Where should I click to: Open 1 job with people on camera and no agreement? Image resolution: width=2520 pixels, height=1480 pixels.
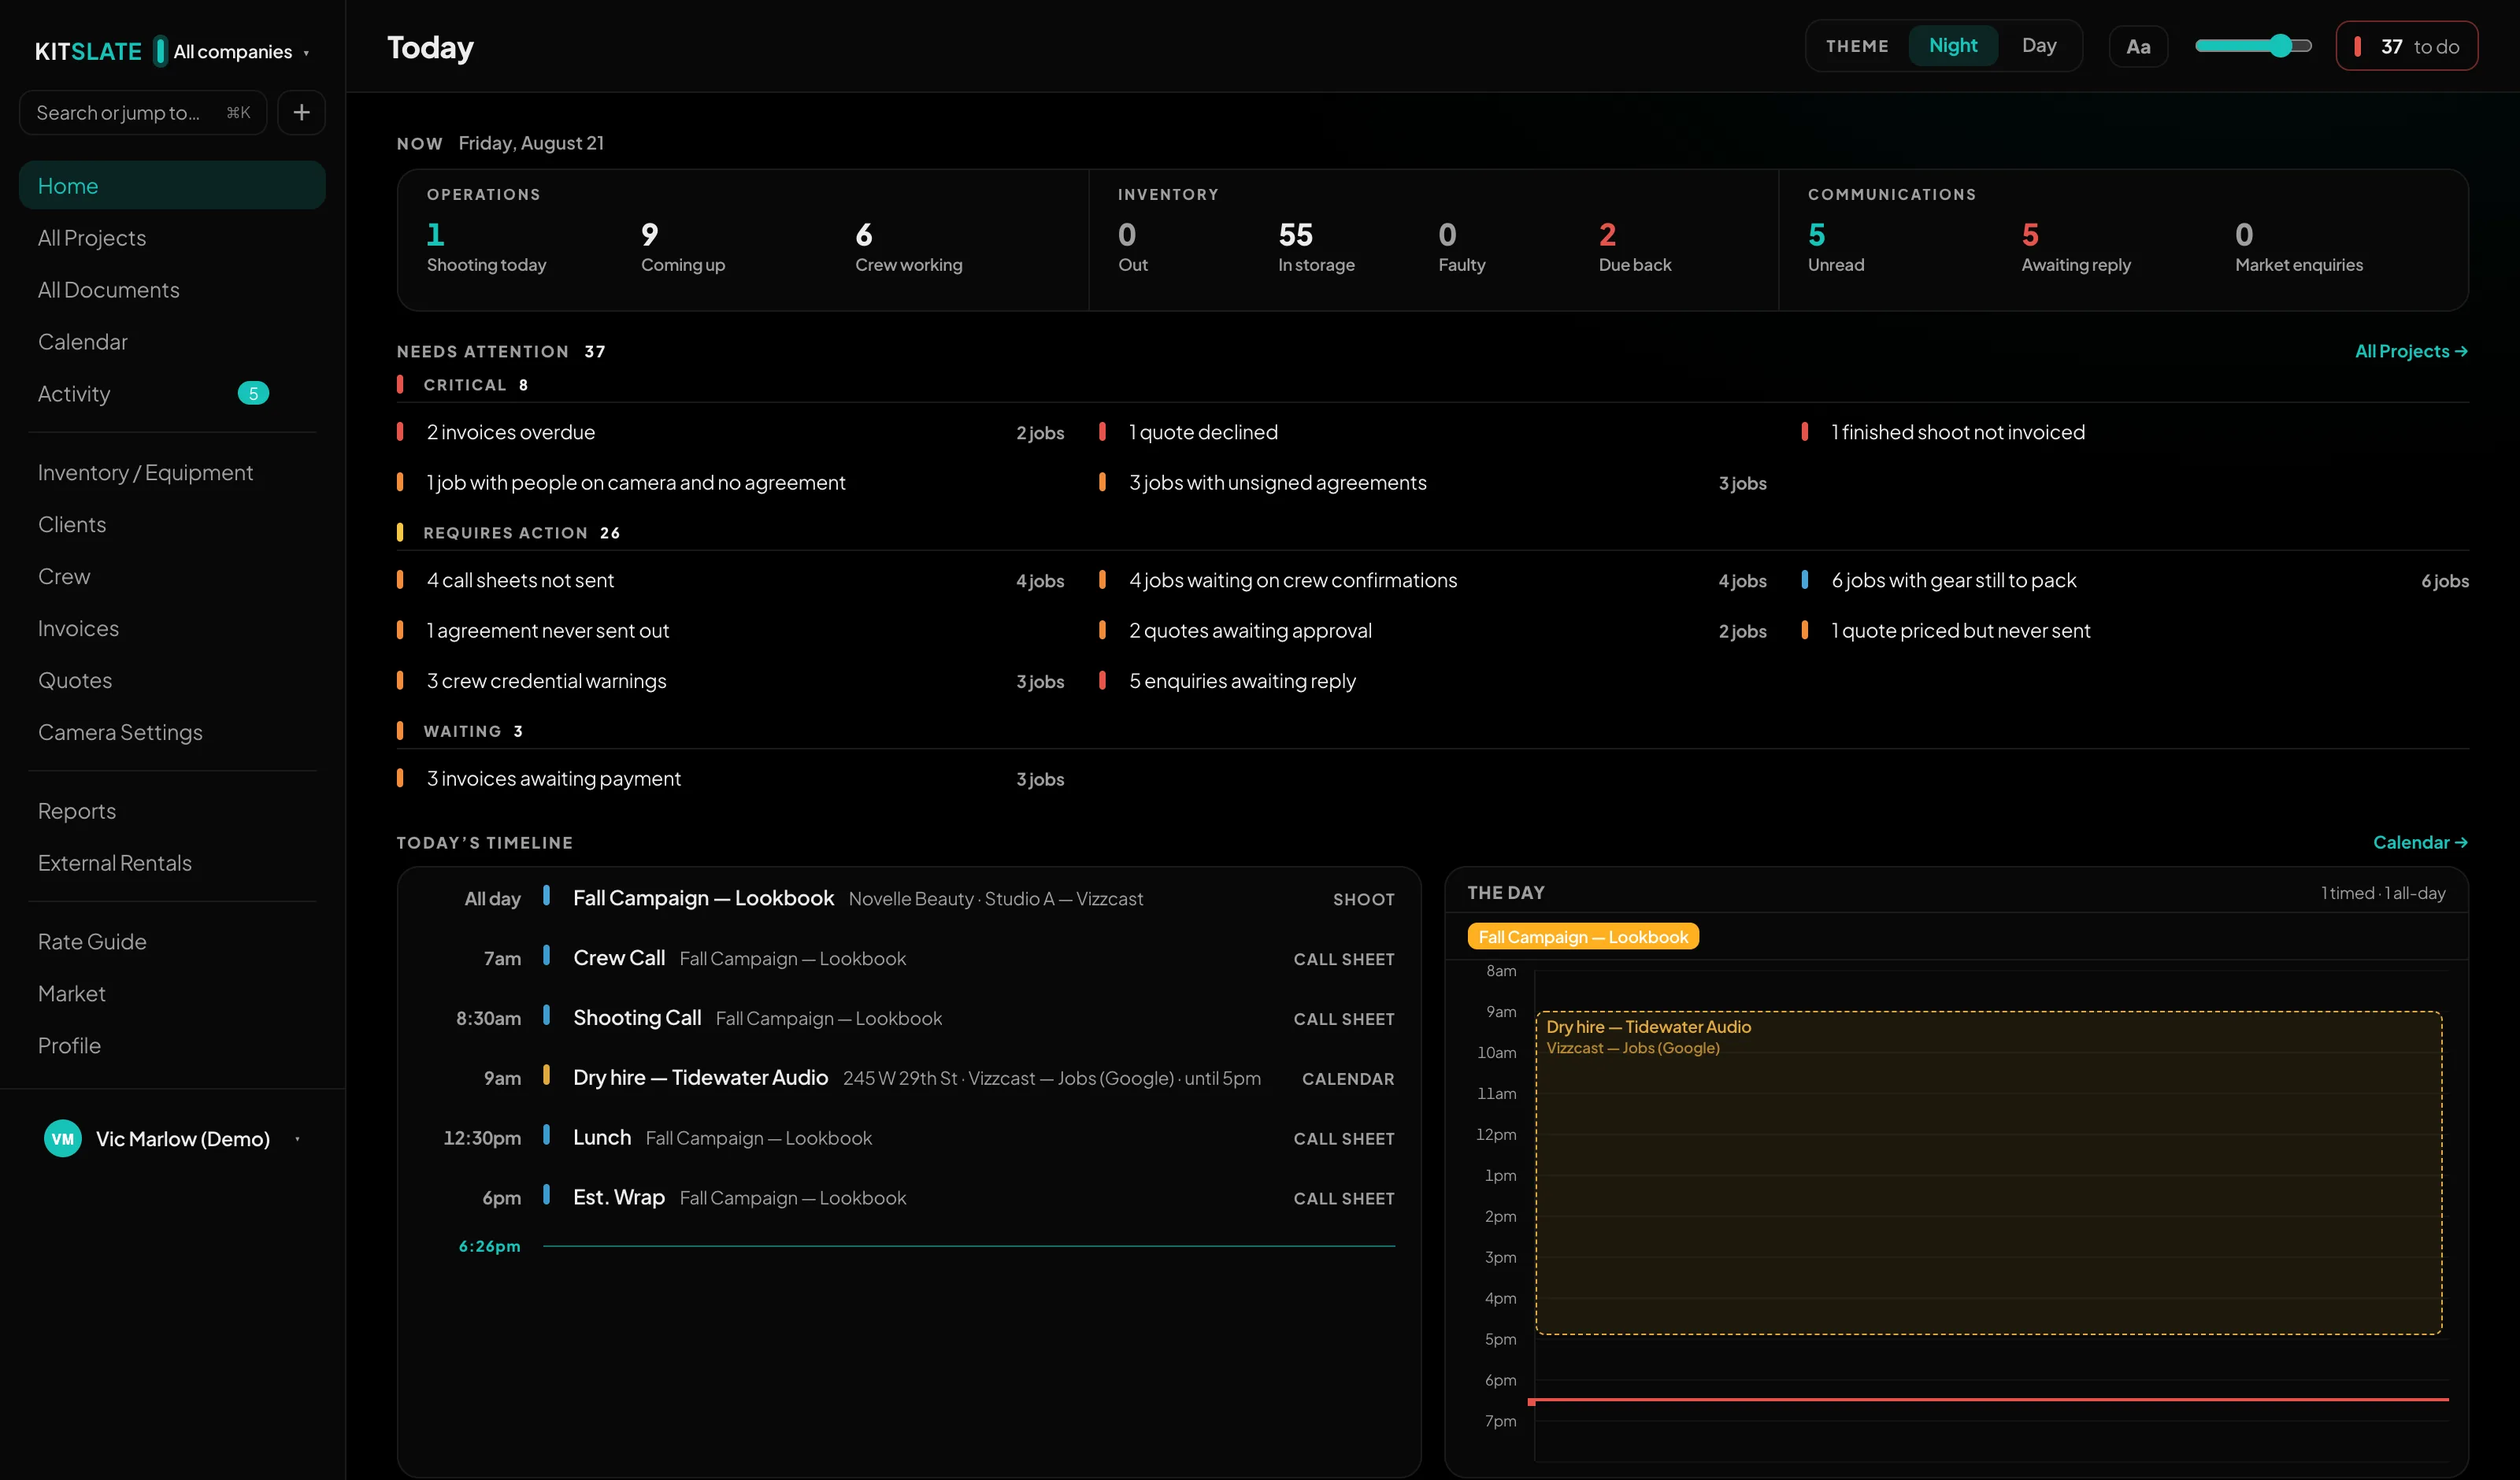731,482
